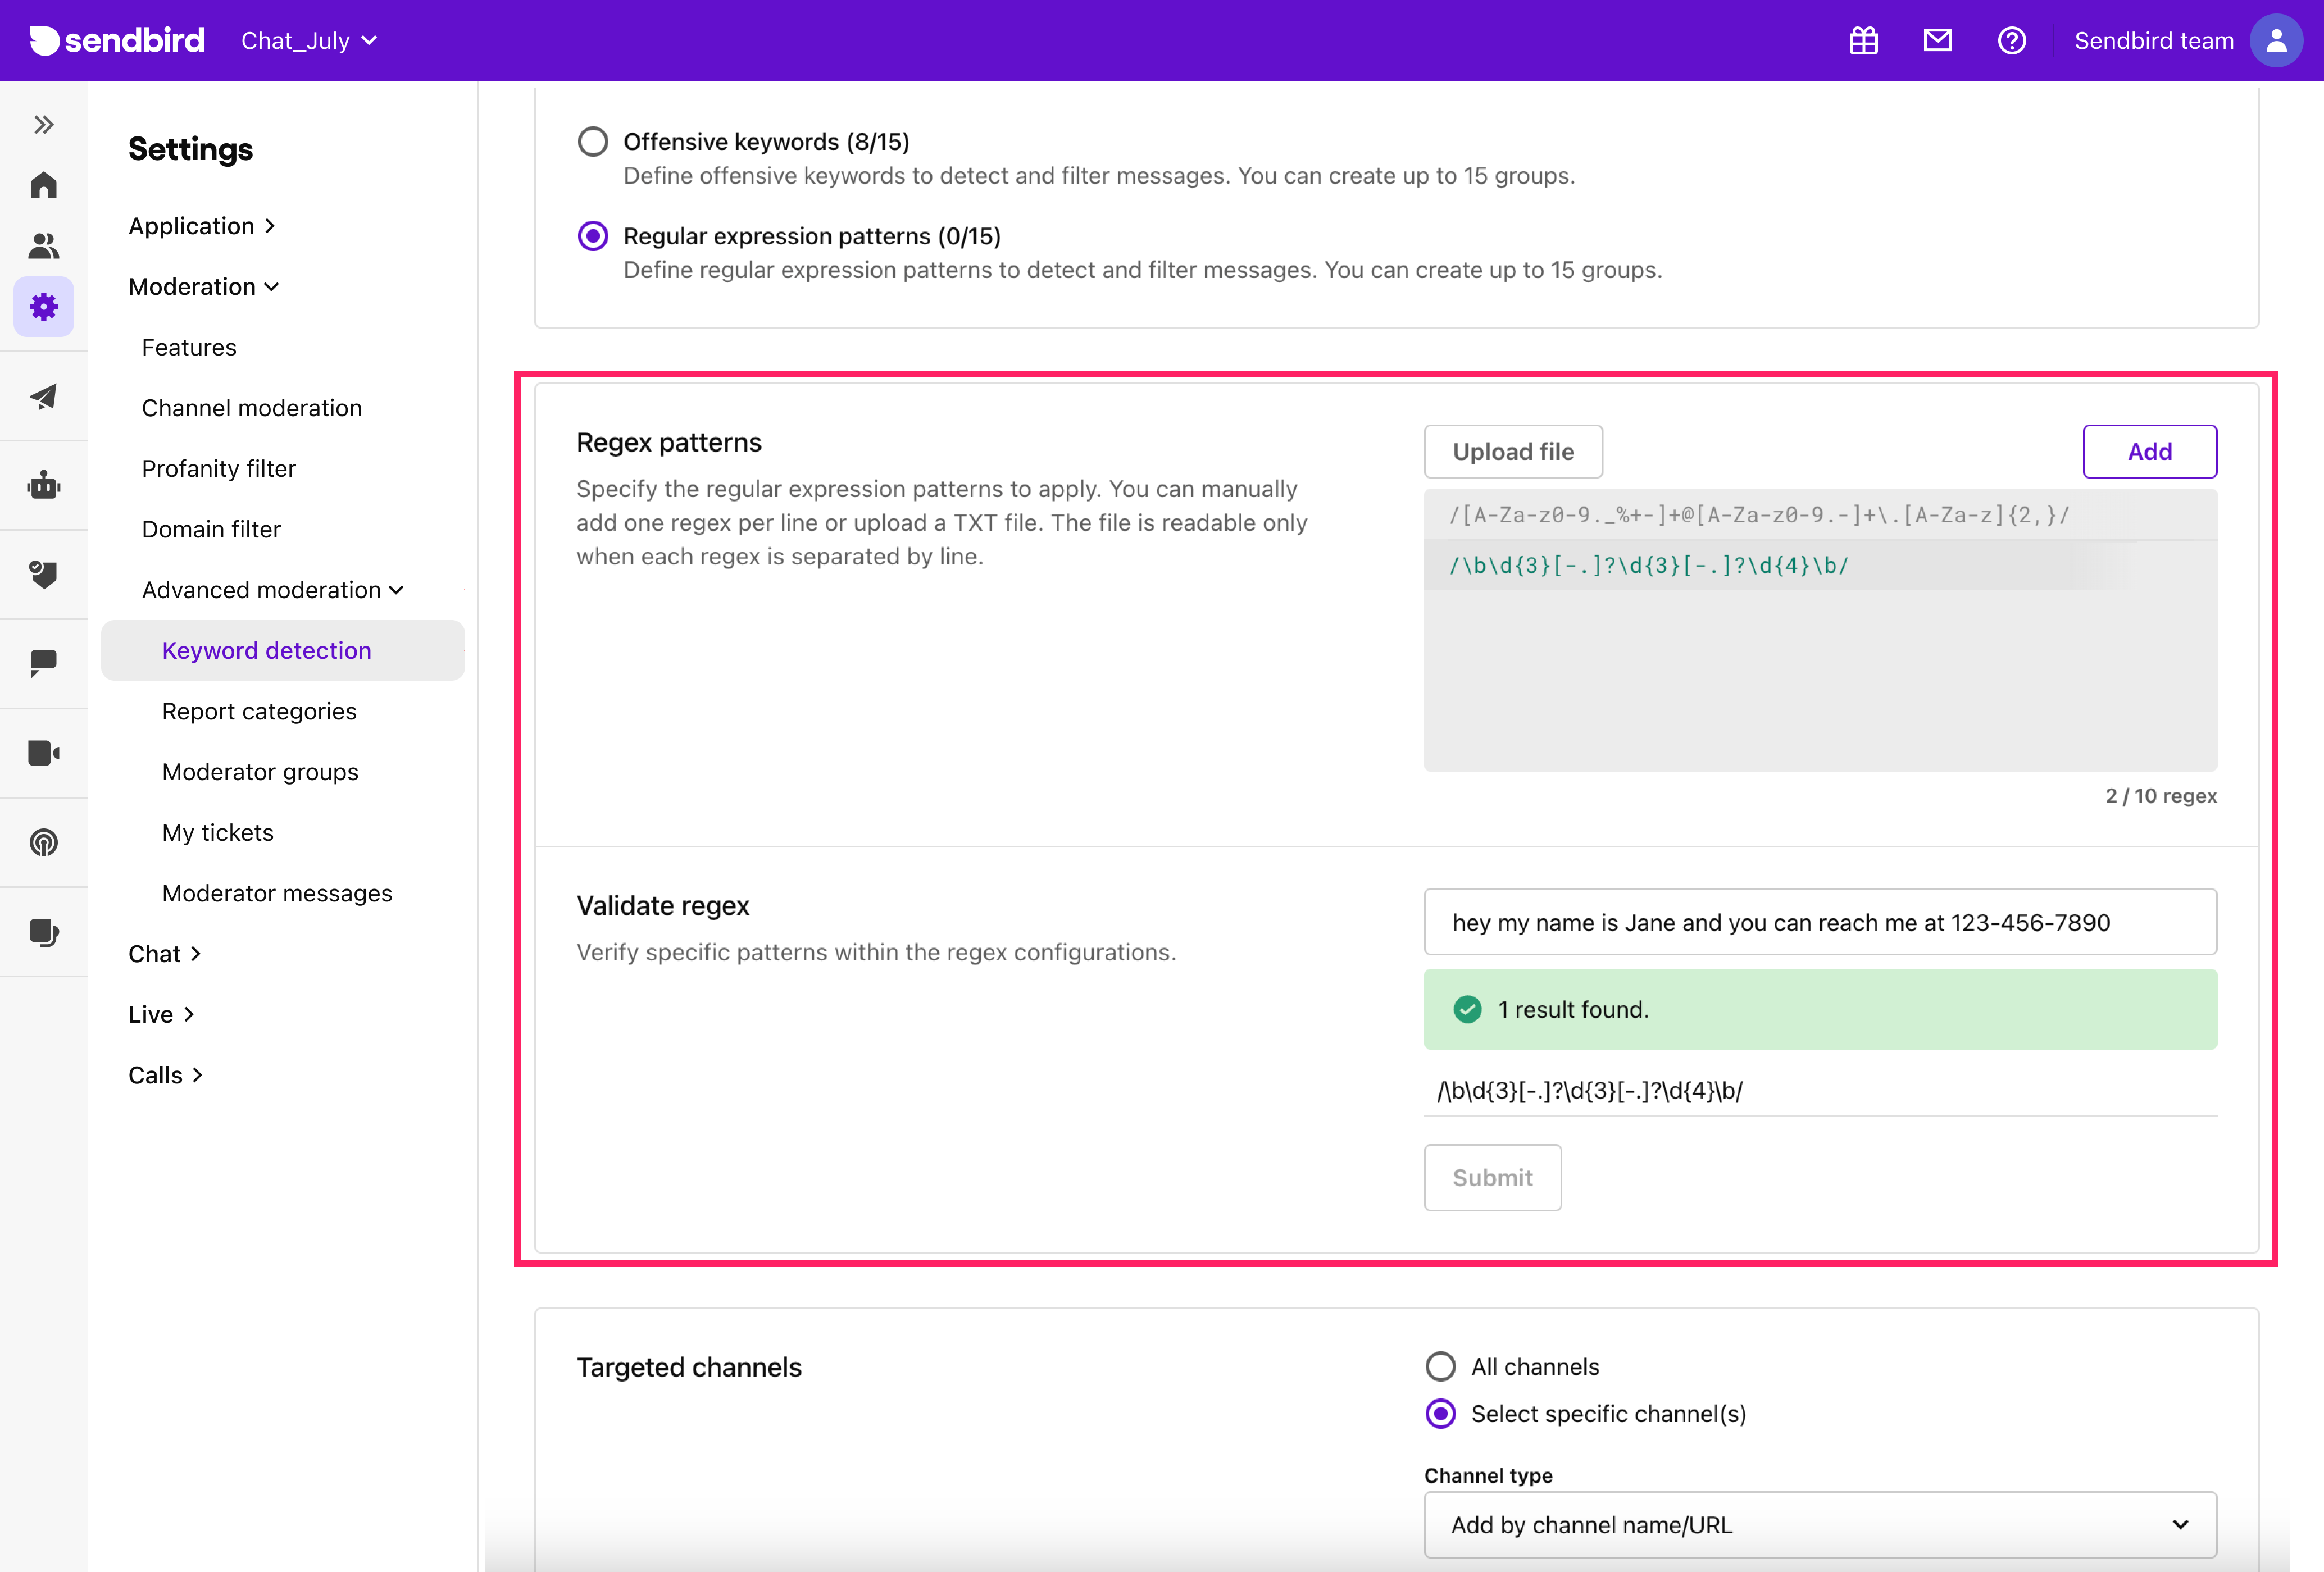Open Moderator groups page
Image resolution: width=2324 pixels, height=1572 pixels.
tap(260, 772)
